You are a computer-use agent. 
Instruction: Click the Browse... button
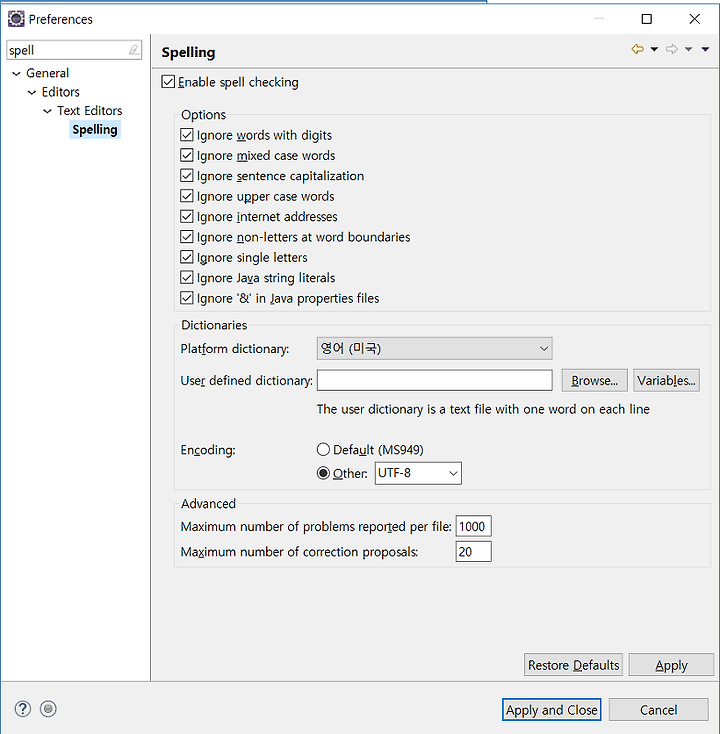click(x=595, y=381)
